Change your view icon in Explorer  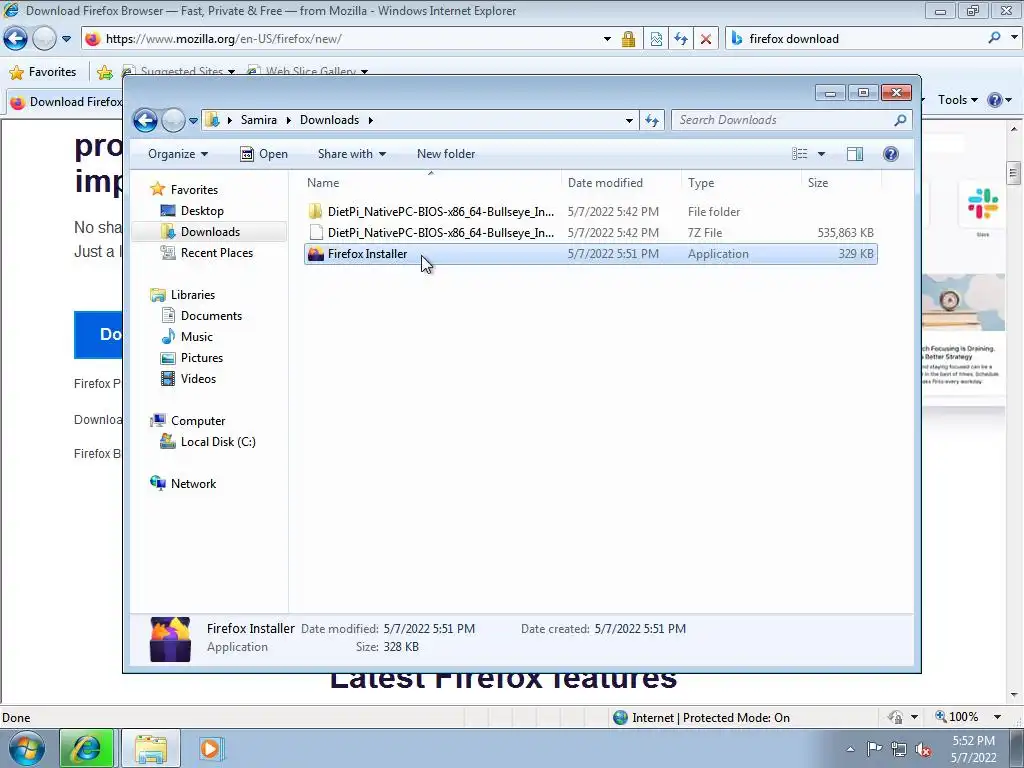coord(799,154)
